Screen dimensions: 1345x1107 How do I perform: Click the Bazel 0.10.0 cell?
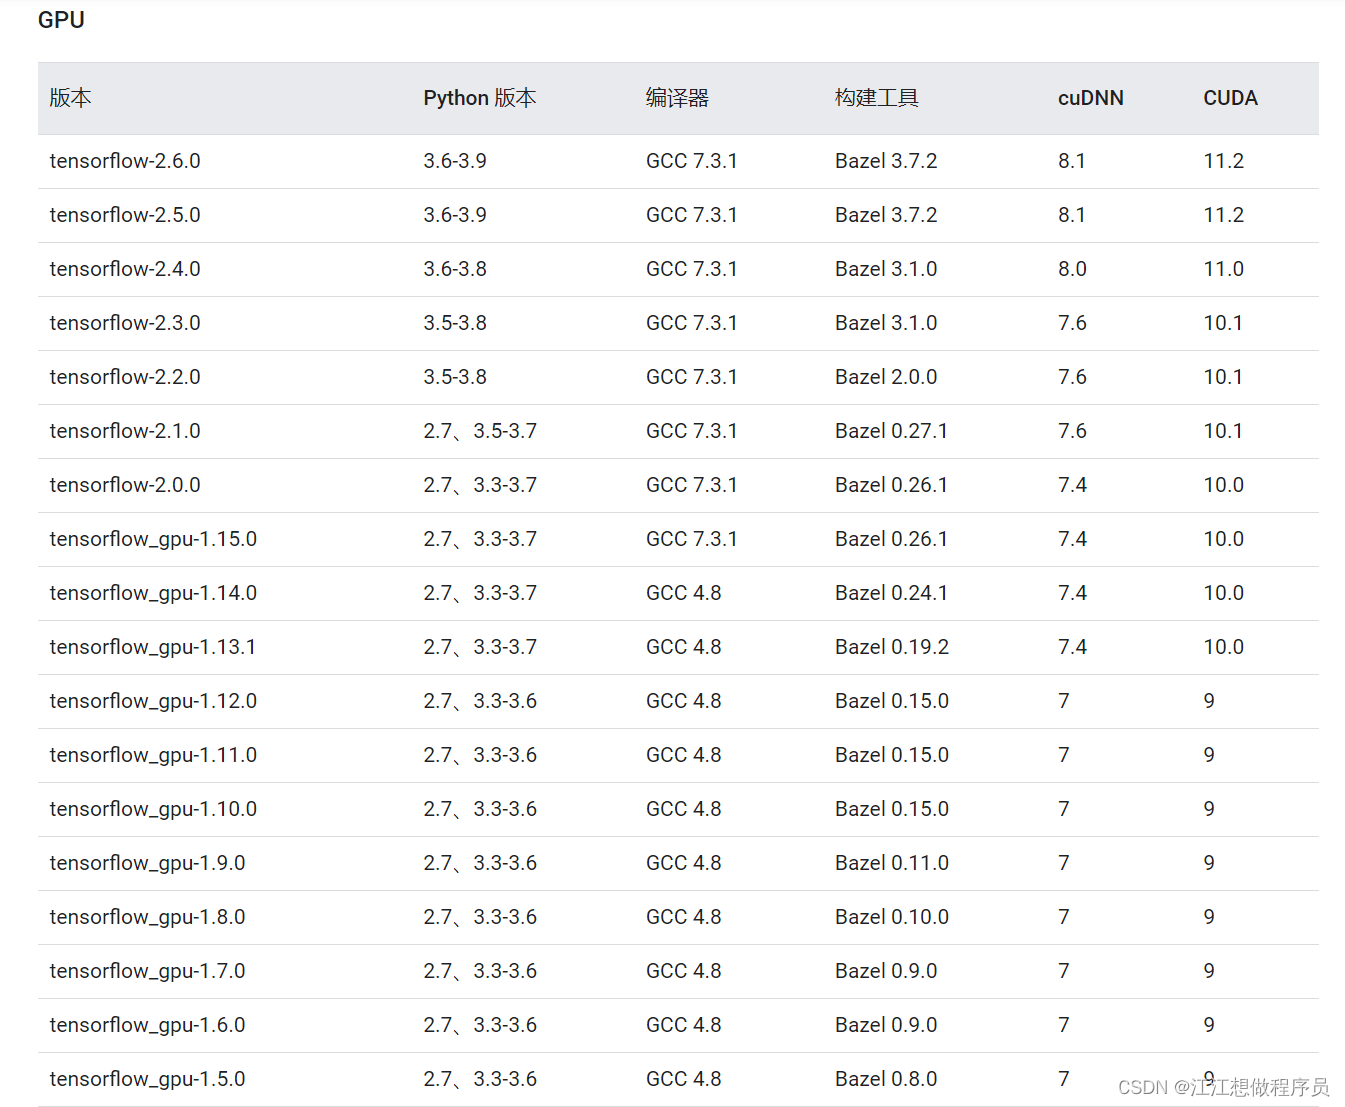point(892,917)
